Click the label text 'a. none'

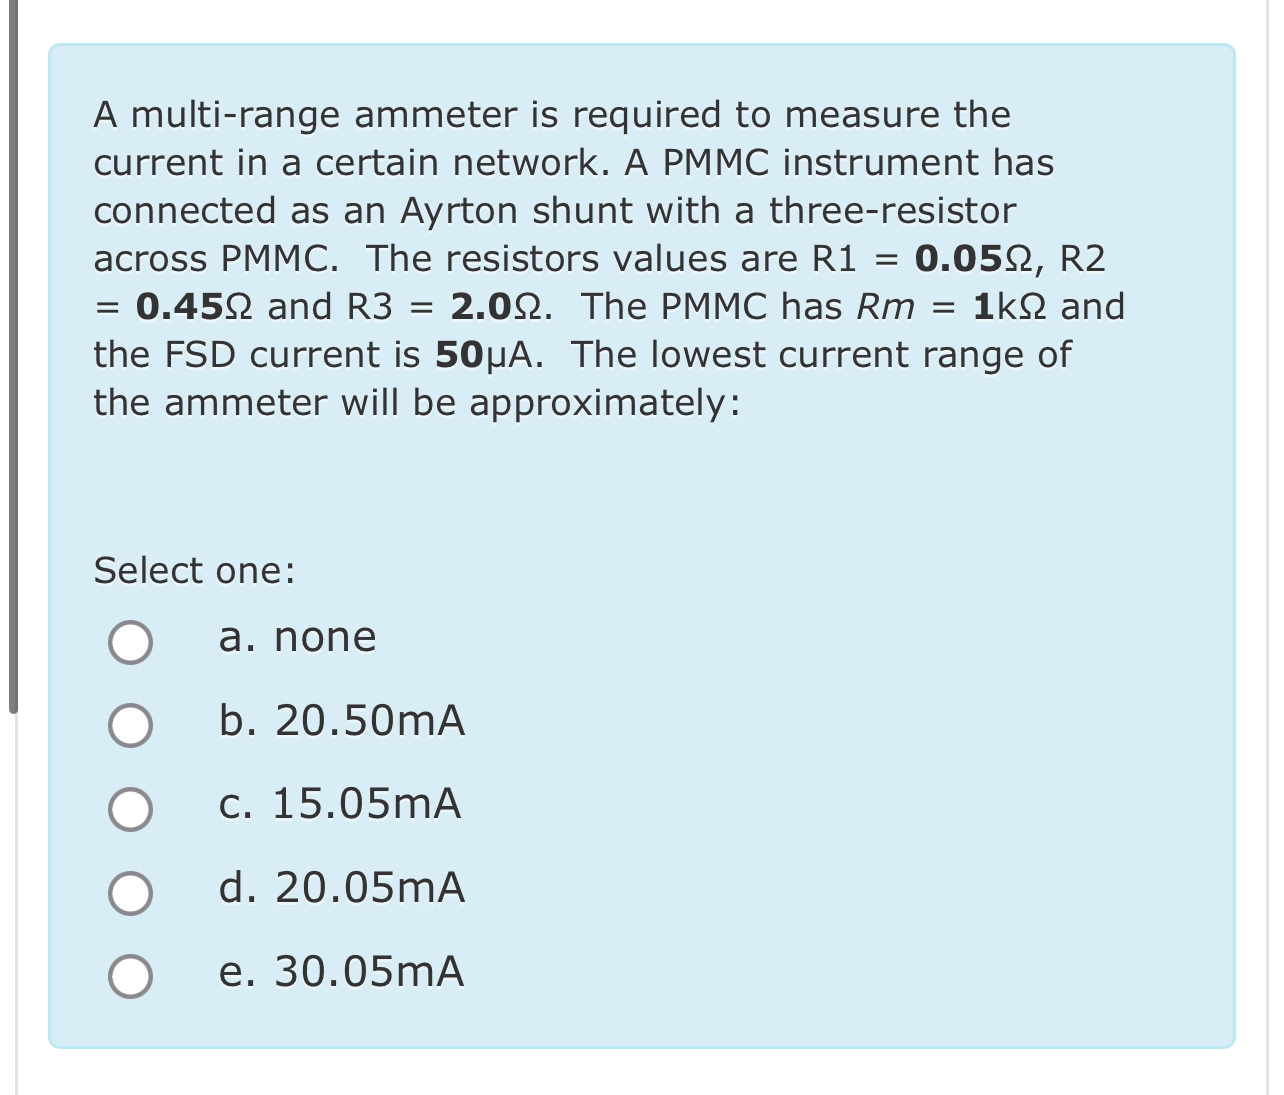(295, 637)
